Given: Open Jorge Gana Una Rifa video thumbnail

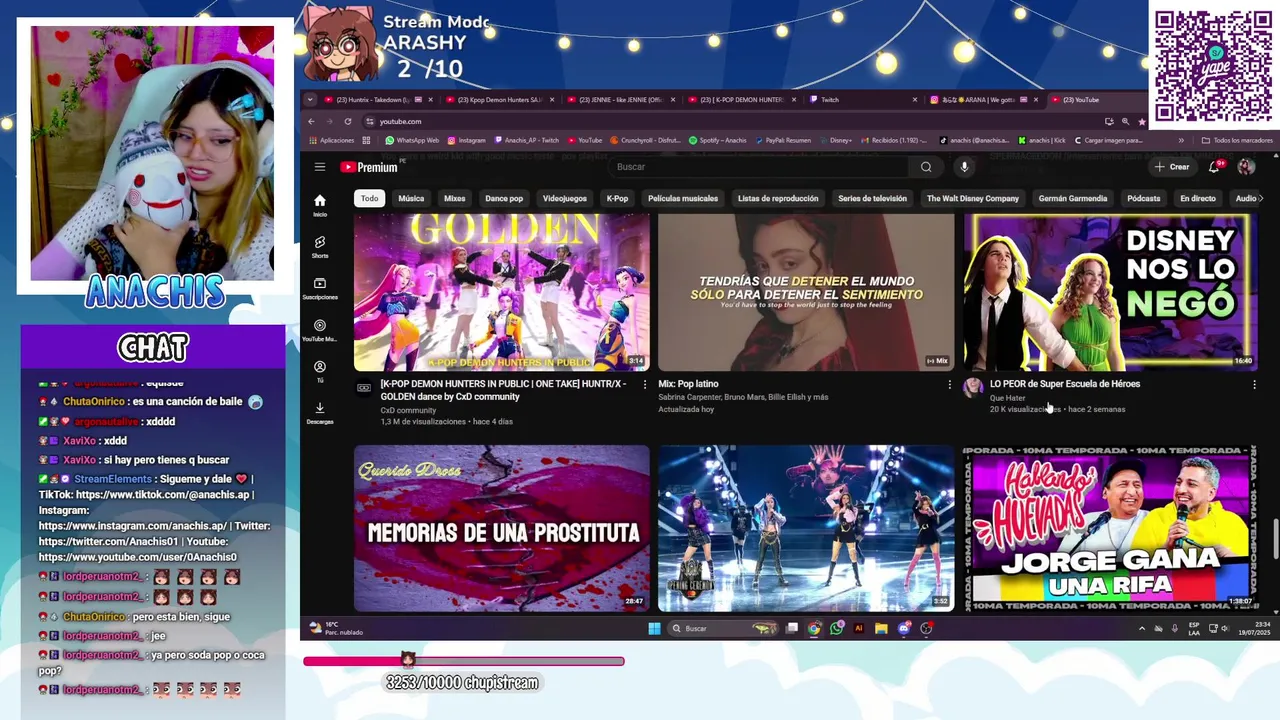Looking at the screenshot, I should [1109, 528].
